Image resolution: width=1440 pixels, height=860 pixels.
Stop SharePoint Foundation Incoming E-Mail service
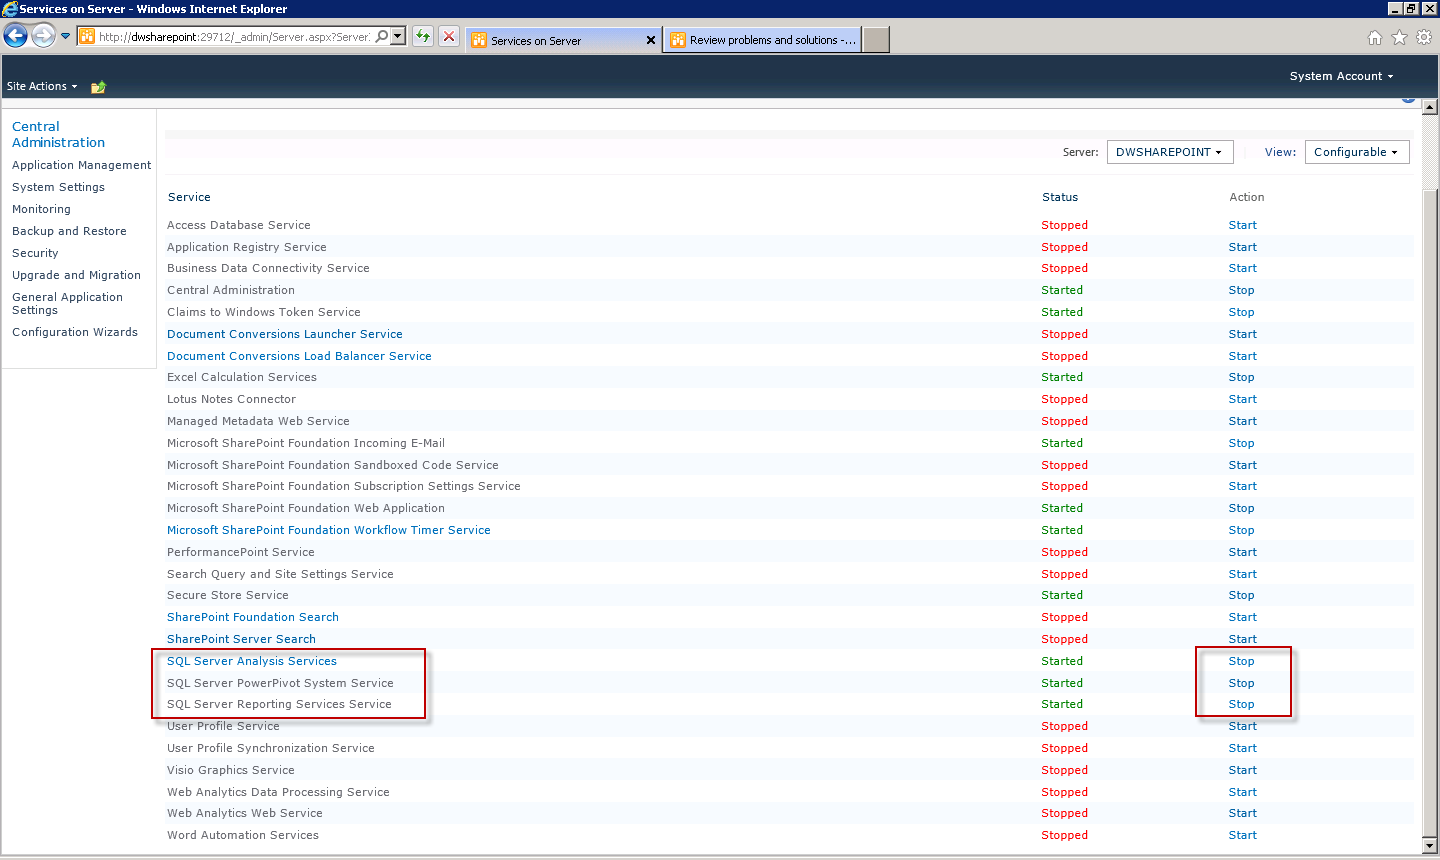1242,443
